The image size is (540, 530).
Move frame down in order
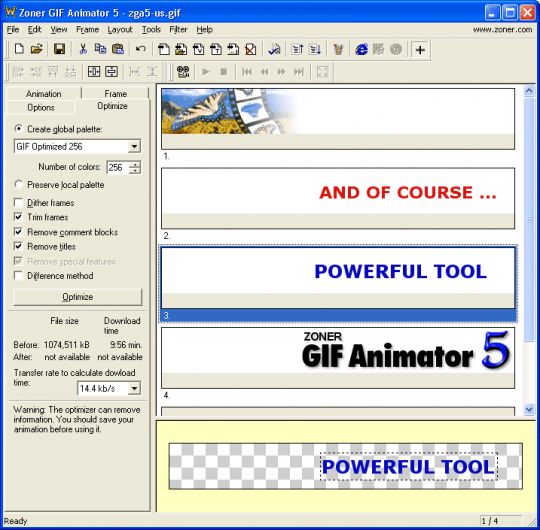pos(315,49)
